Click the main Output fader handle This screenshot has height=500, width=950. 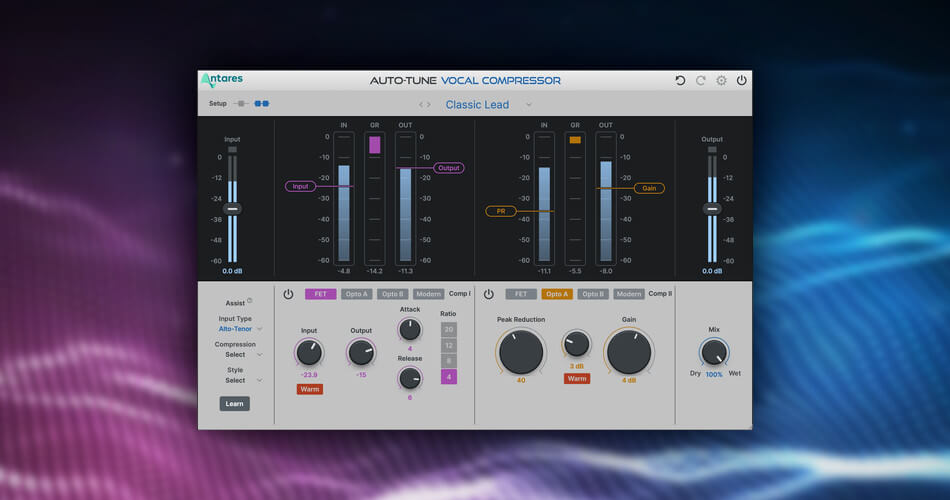tap(712, 208)
